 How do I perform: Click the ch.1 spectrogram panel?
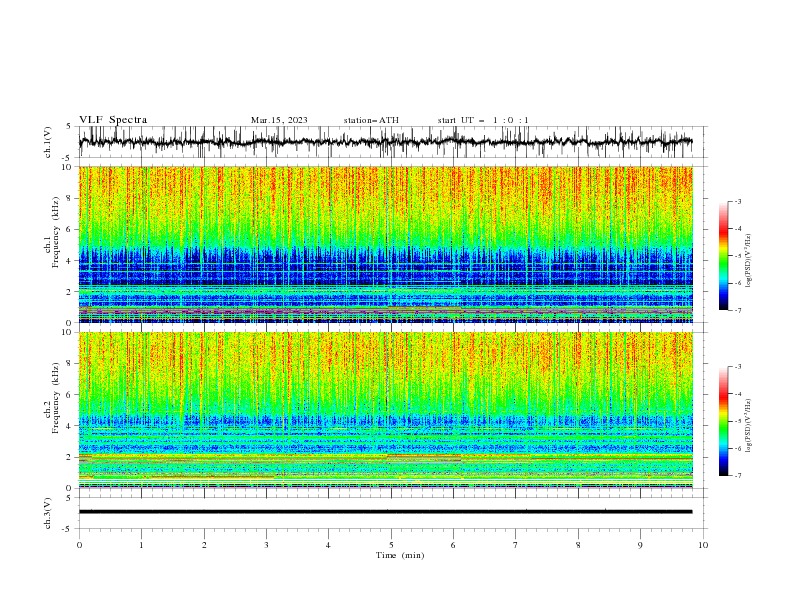[386, 244]
